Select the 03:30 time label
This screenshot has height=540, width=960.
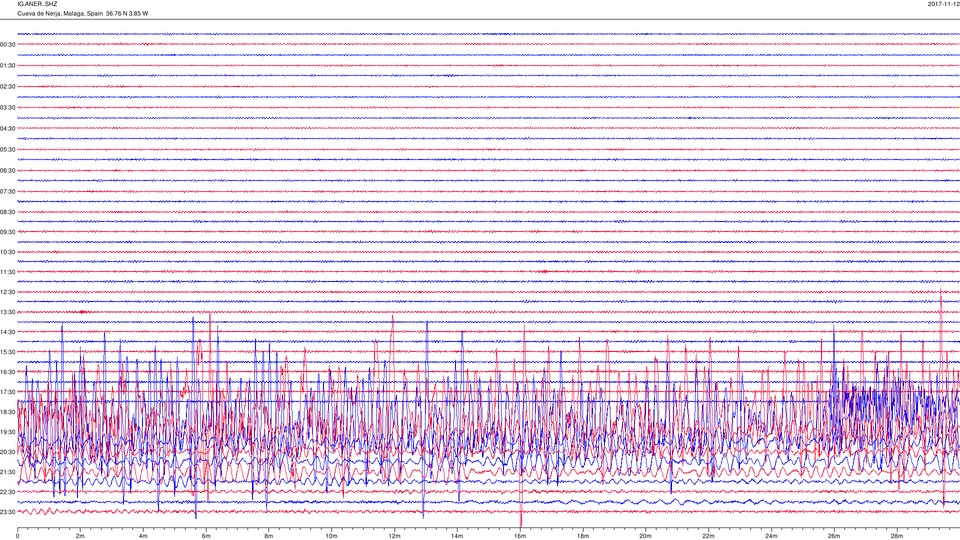click(x=8, y=108)
